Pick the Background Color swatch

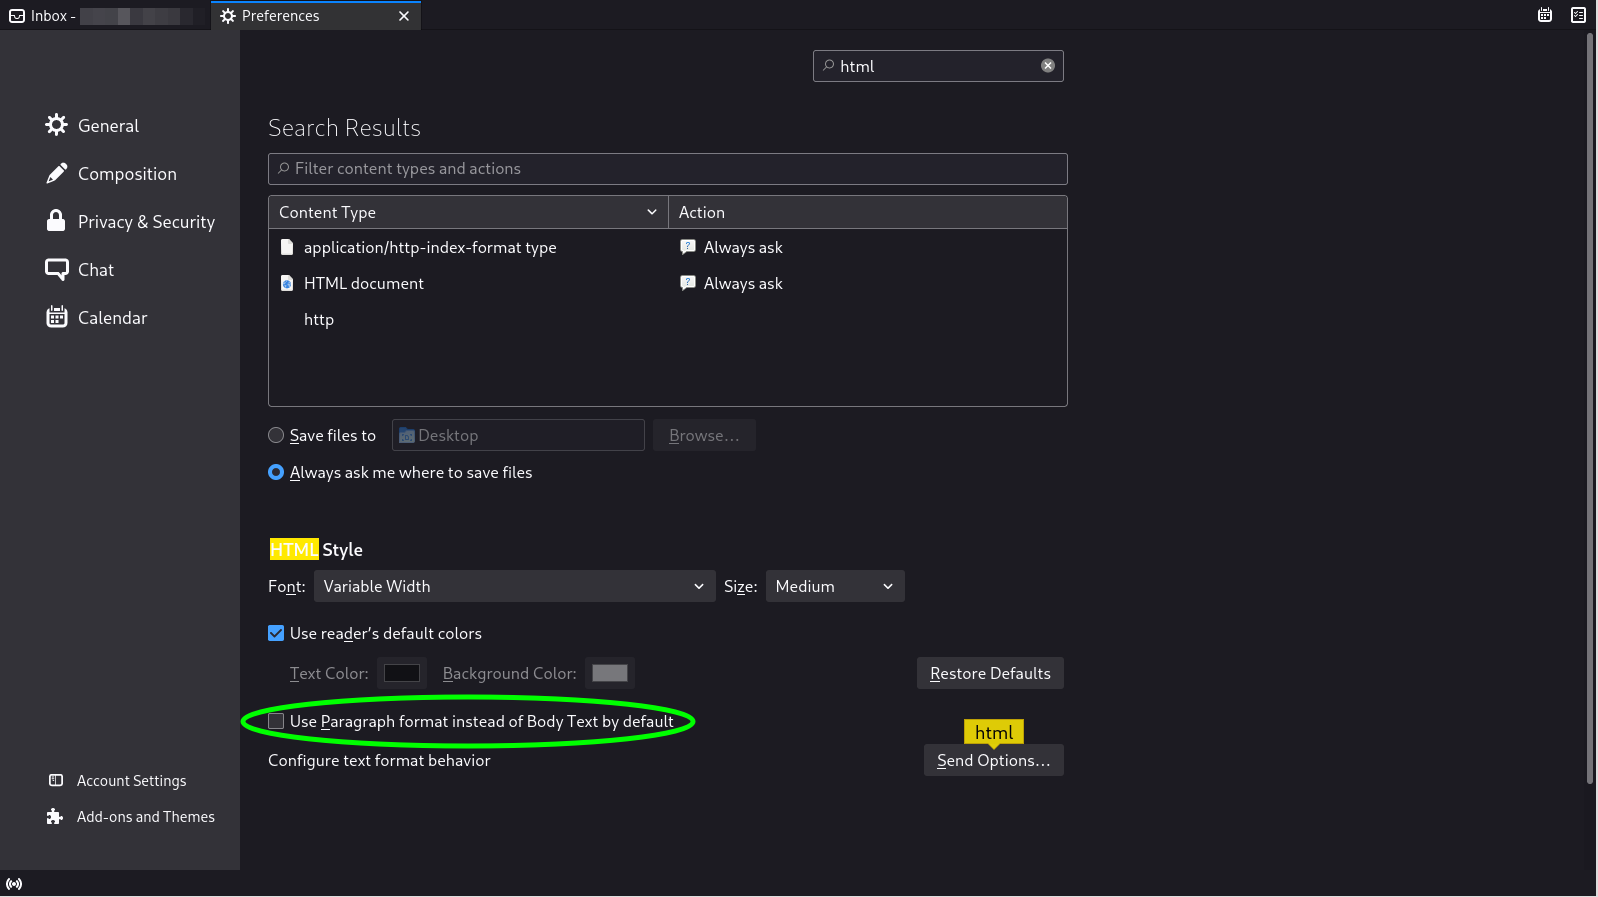[x=610, y=673]
